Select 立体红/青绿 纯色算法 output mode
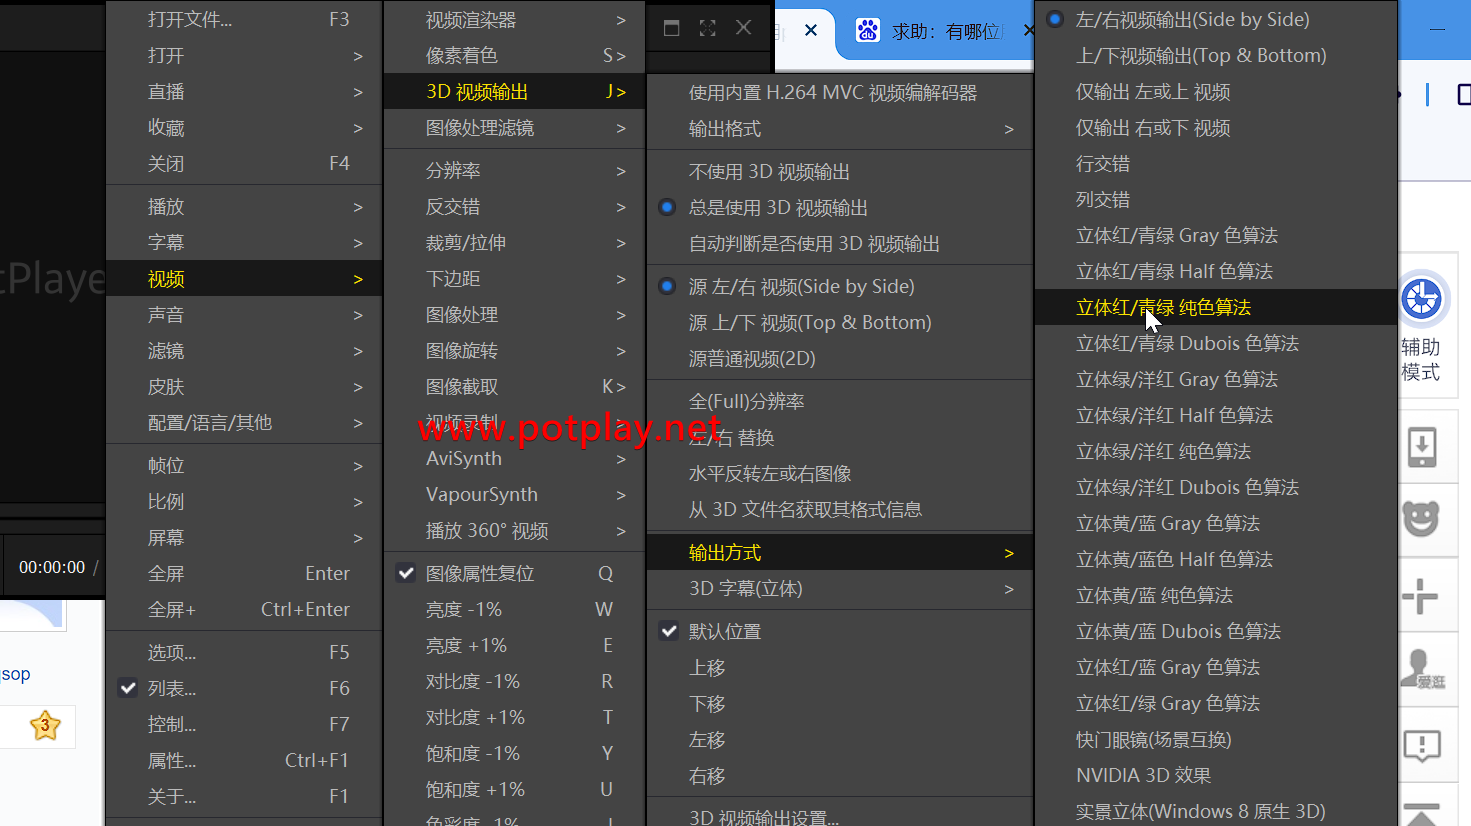 (1216, 307)
